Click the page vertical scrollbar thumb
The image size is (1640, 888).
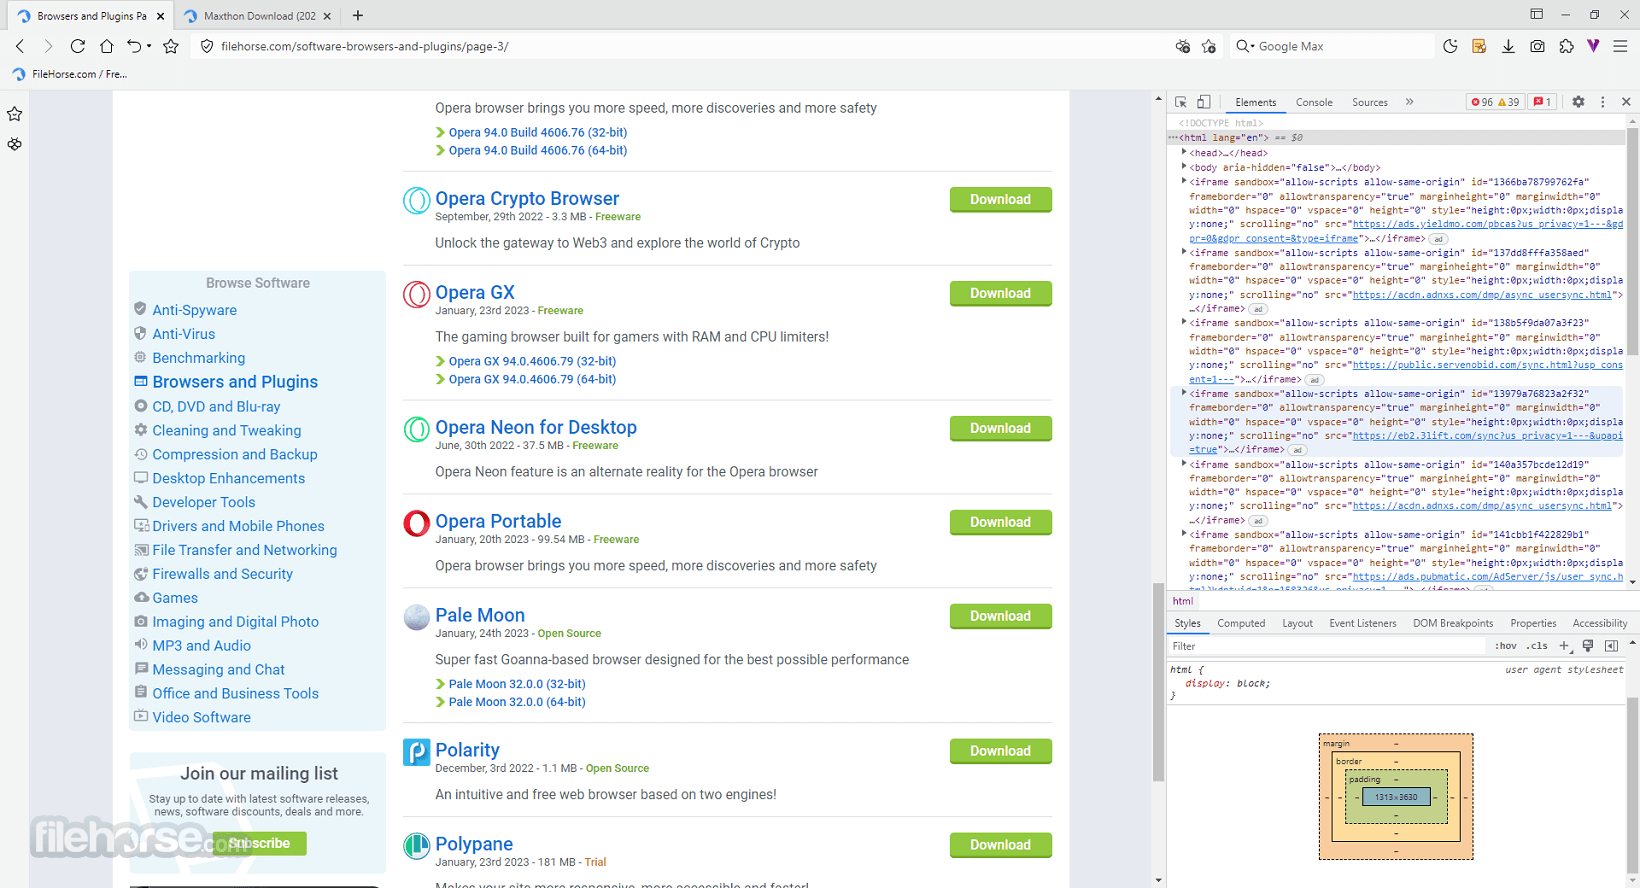click(x=1158, y=682)
